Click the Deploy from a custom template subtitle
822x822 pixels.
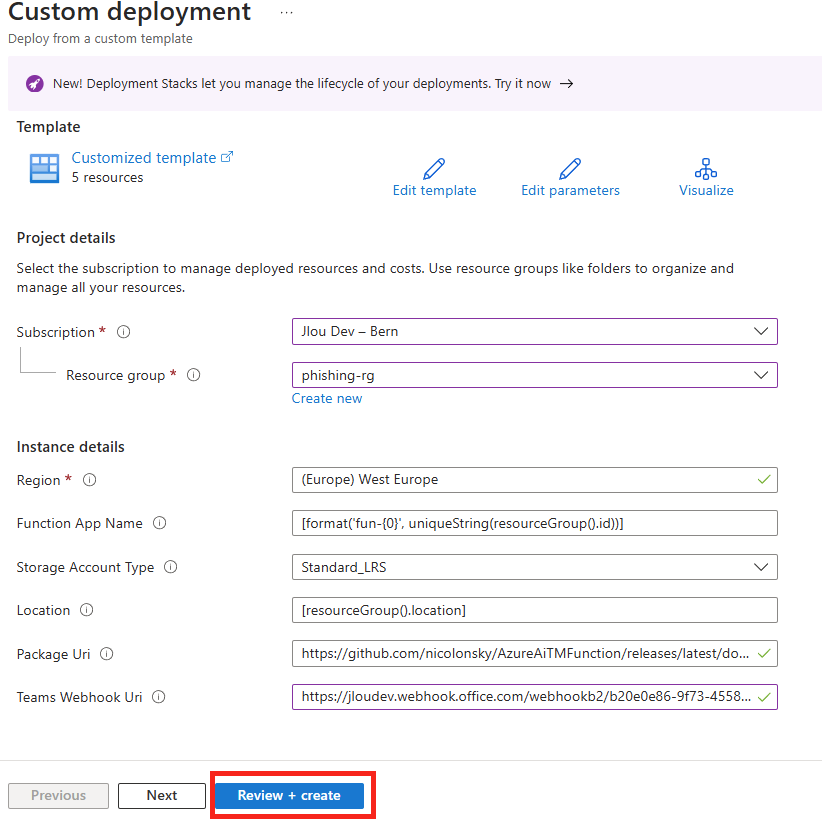pos(100,39)
